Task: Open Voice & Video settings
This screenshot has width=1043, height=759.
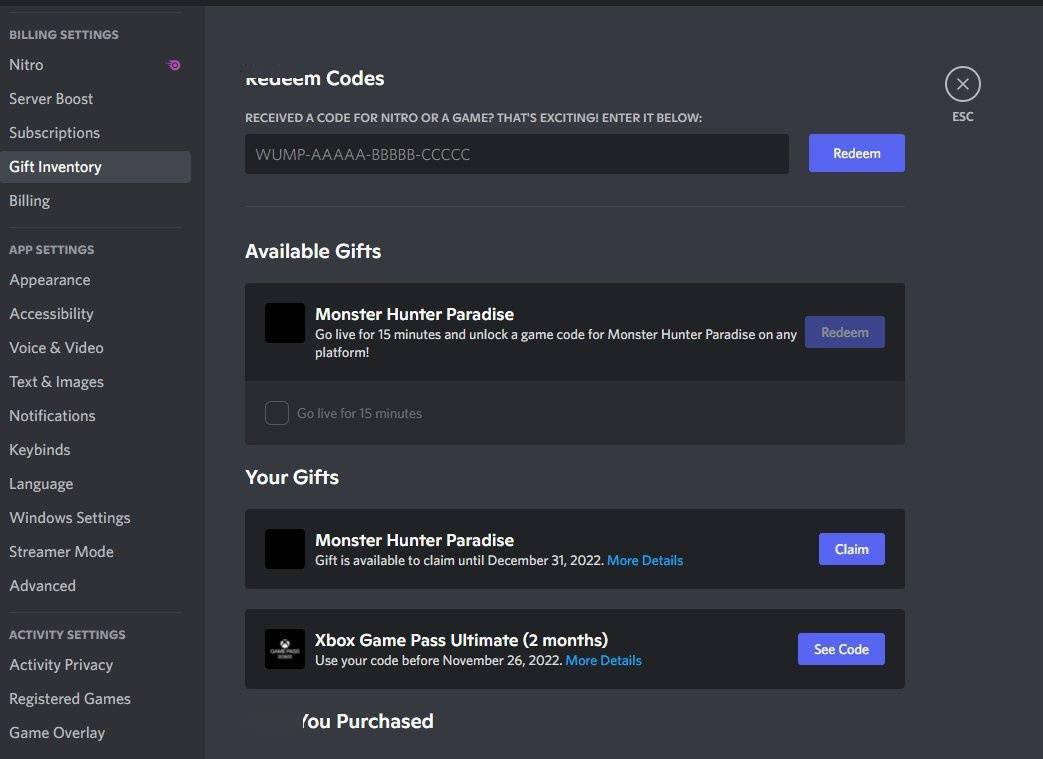Action: 56,347
